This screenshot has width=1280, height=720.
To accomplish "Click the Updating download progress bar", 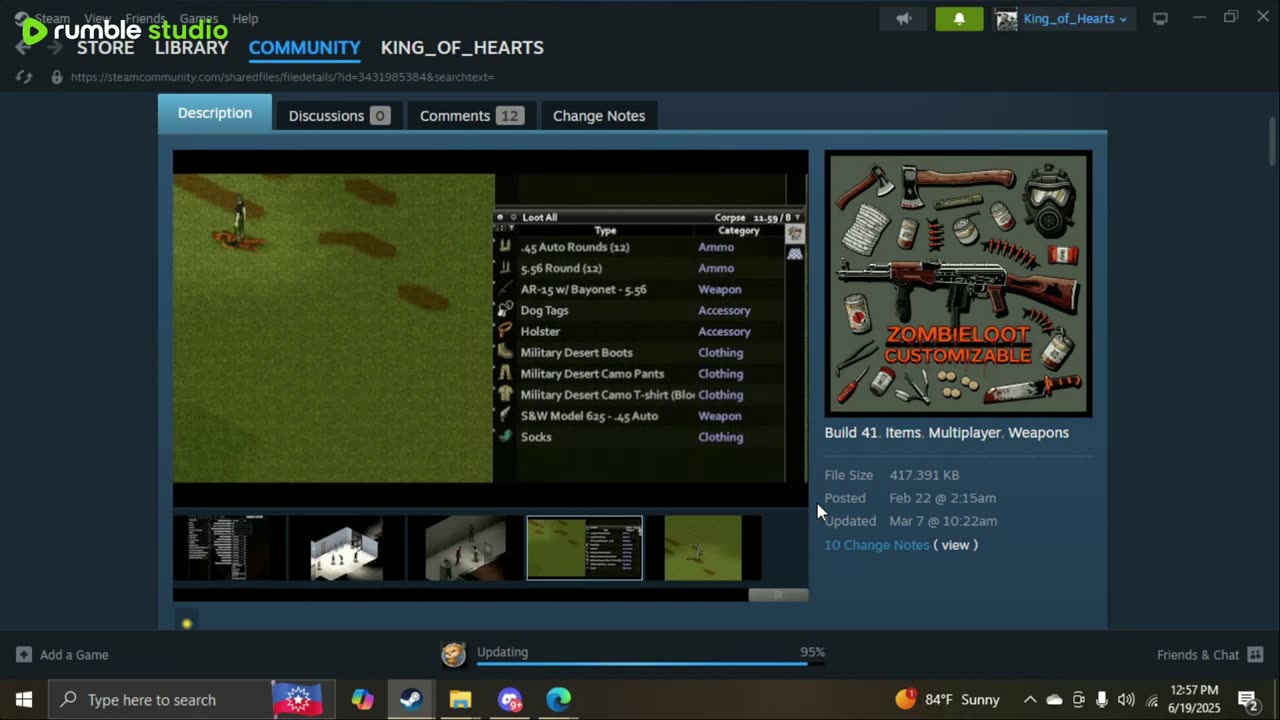I will coord(650,663).
